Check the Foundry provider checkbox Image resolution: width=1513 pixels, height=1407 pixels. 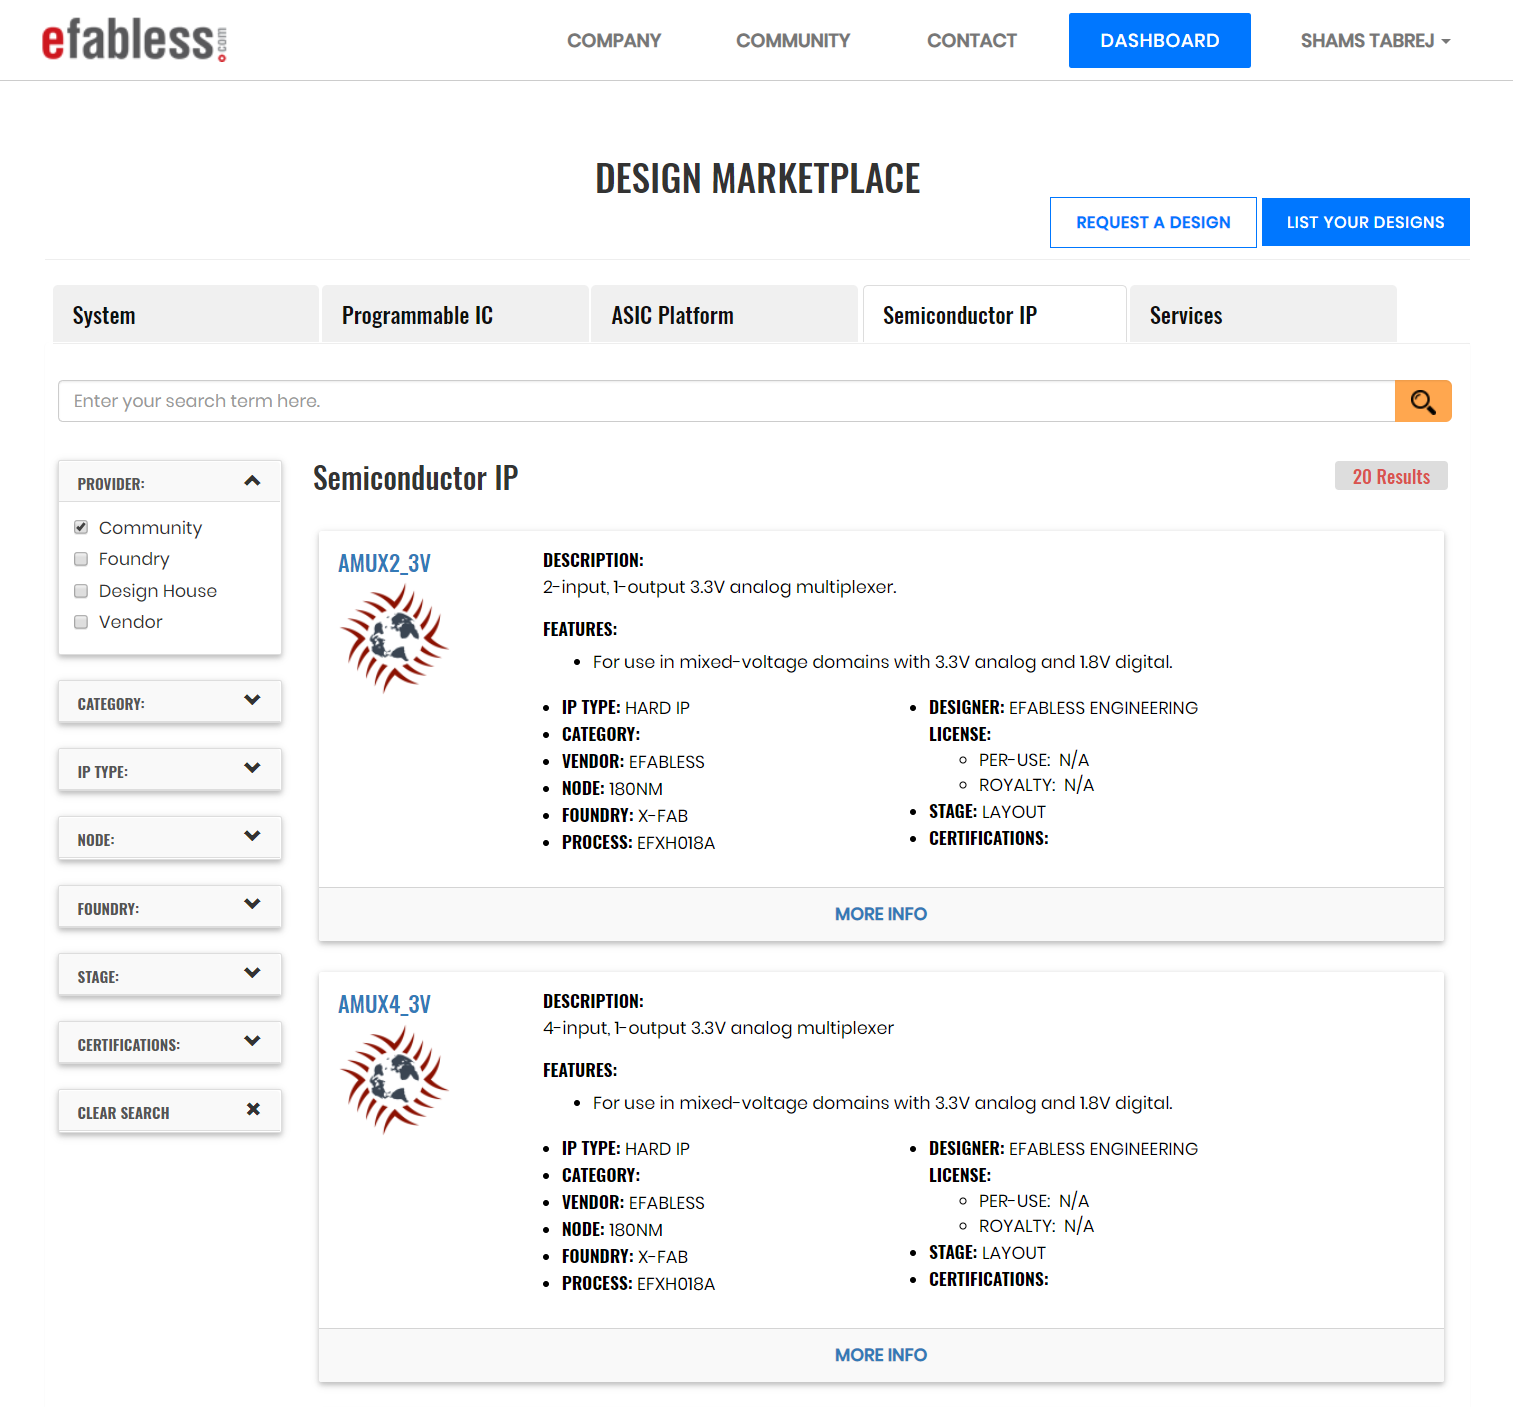81,559
